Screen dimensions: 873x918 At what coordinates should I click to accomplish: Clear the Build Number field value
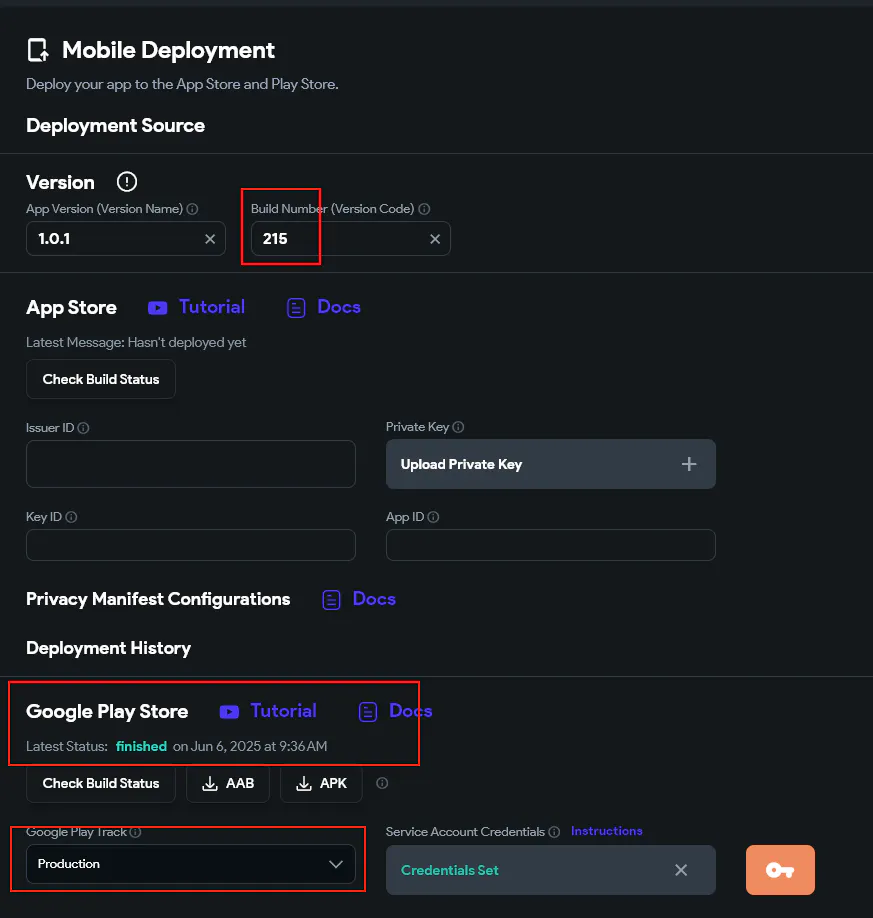[x=435, y=239]
